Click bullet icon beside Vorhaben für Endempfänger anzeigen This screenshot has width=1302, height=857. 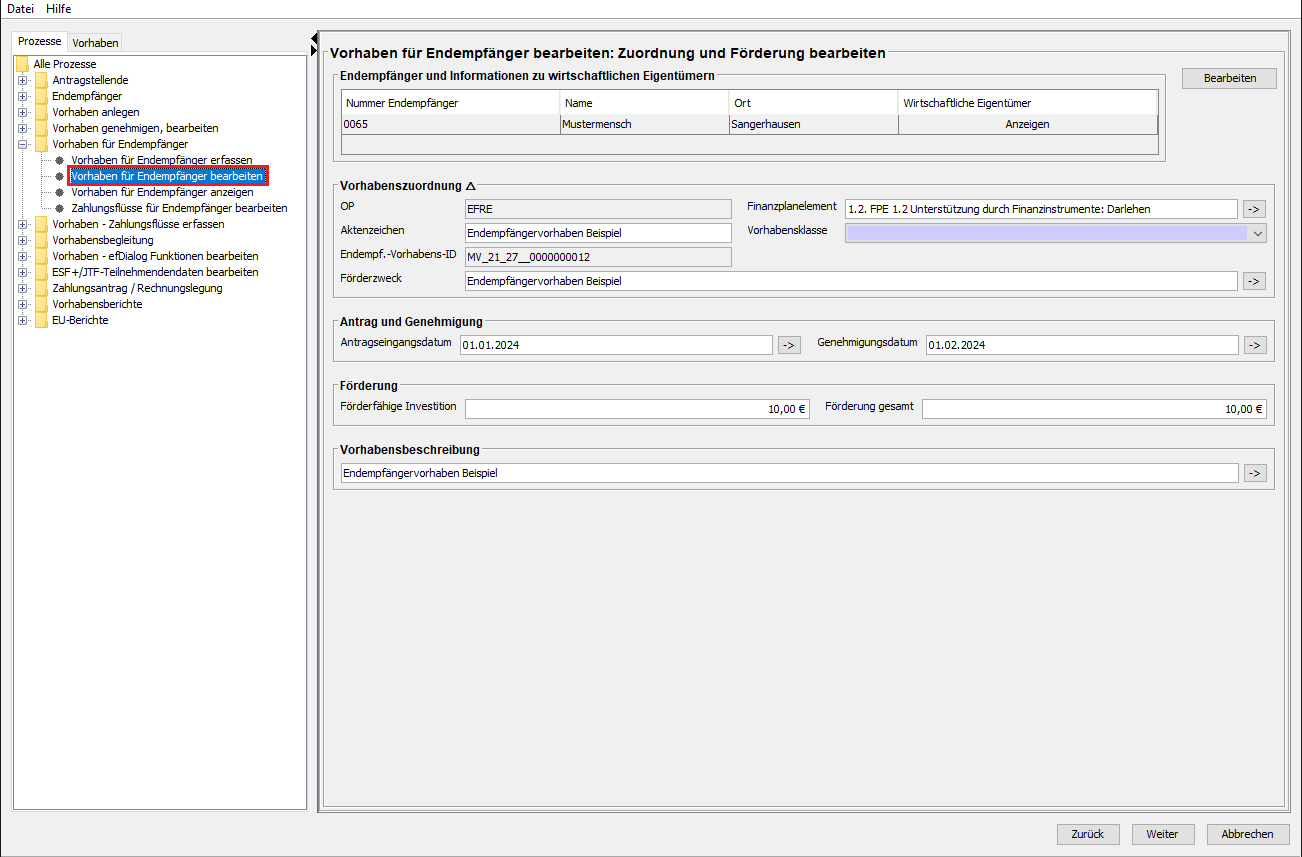[x=60, y=192]
